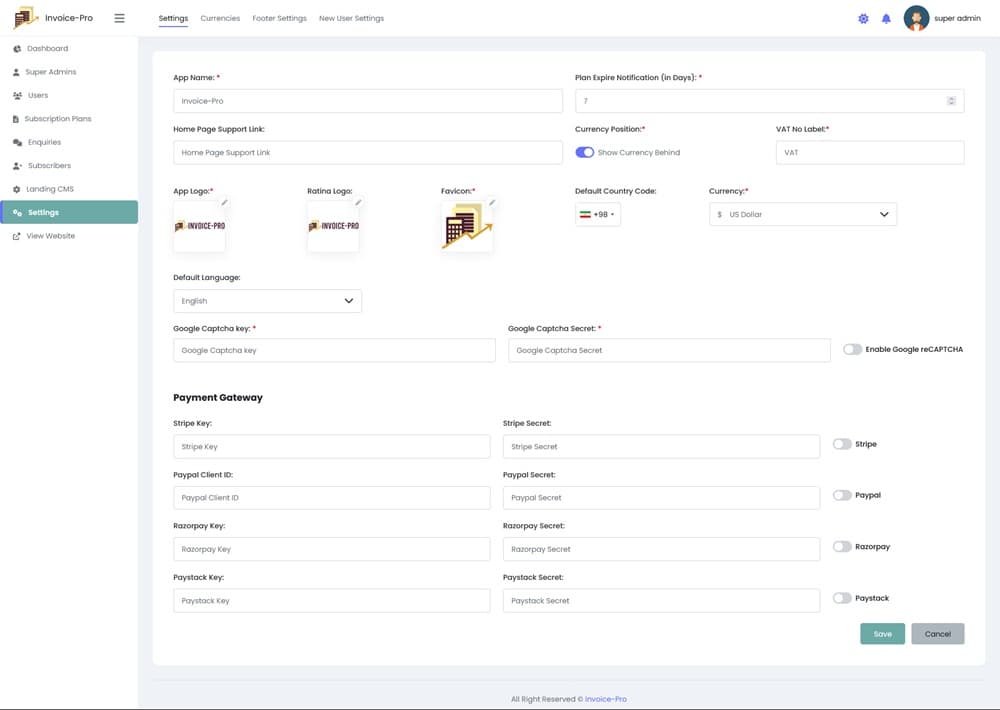Switch to the Currencies tab

point(220,18)
